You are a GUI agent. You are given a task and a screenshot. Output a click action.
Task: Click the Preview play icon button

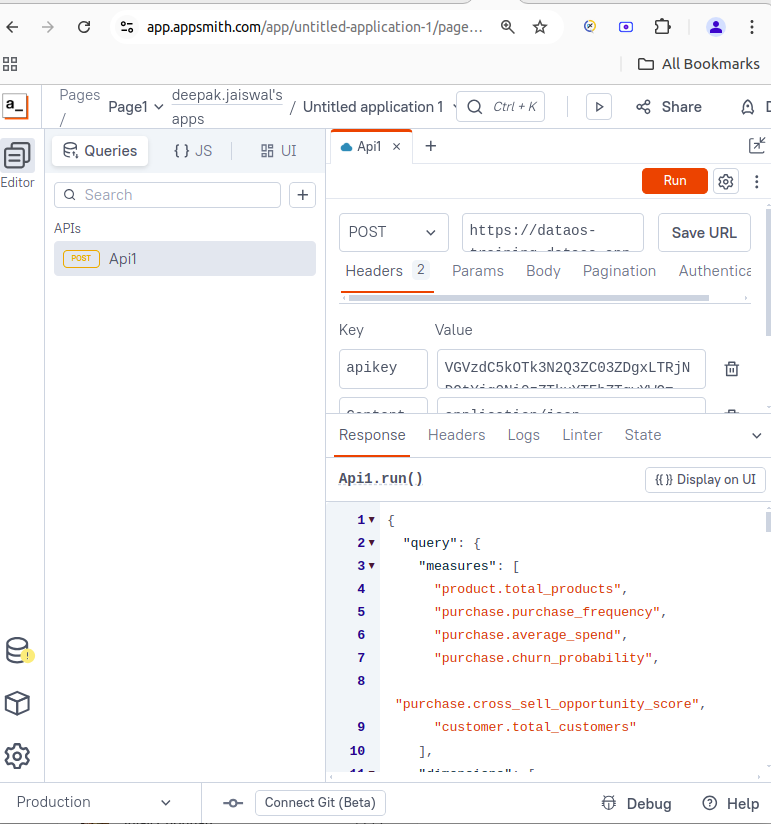599,107
